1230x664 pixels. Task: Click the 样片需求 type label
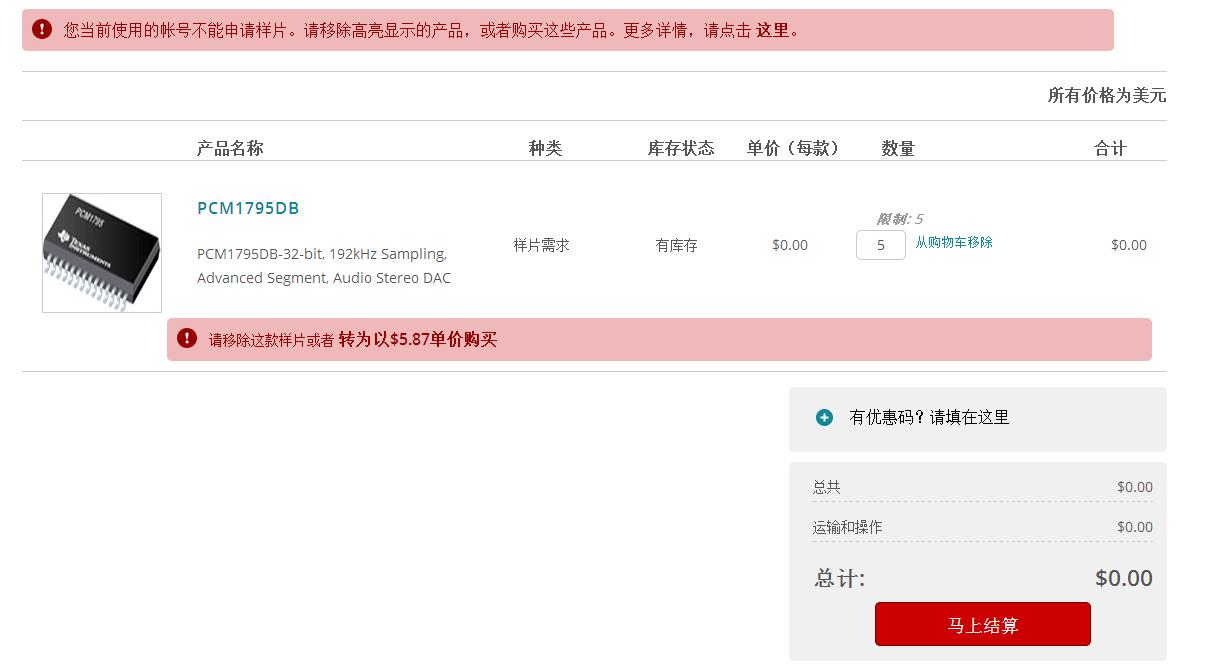(x=542, y=245)
